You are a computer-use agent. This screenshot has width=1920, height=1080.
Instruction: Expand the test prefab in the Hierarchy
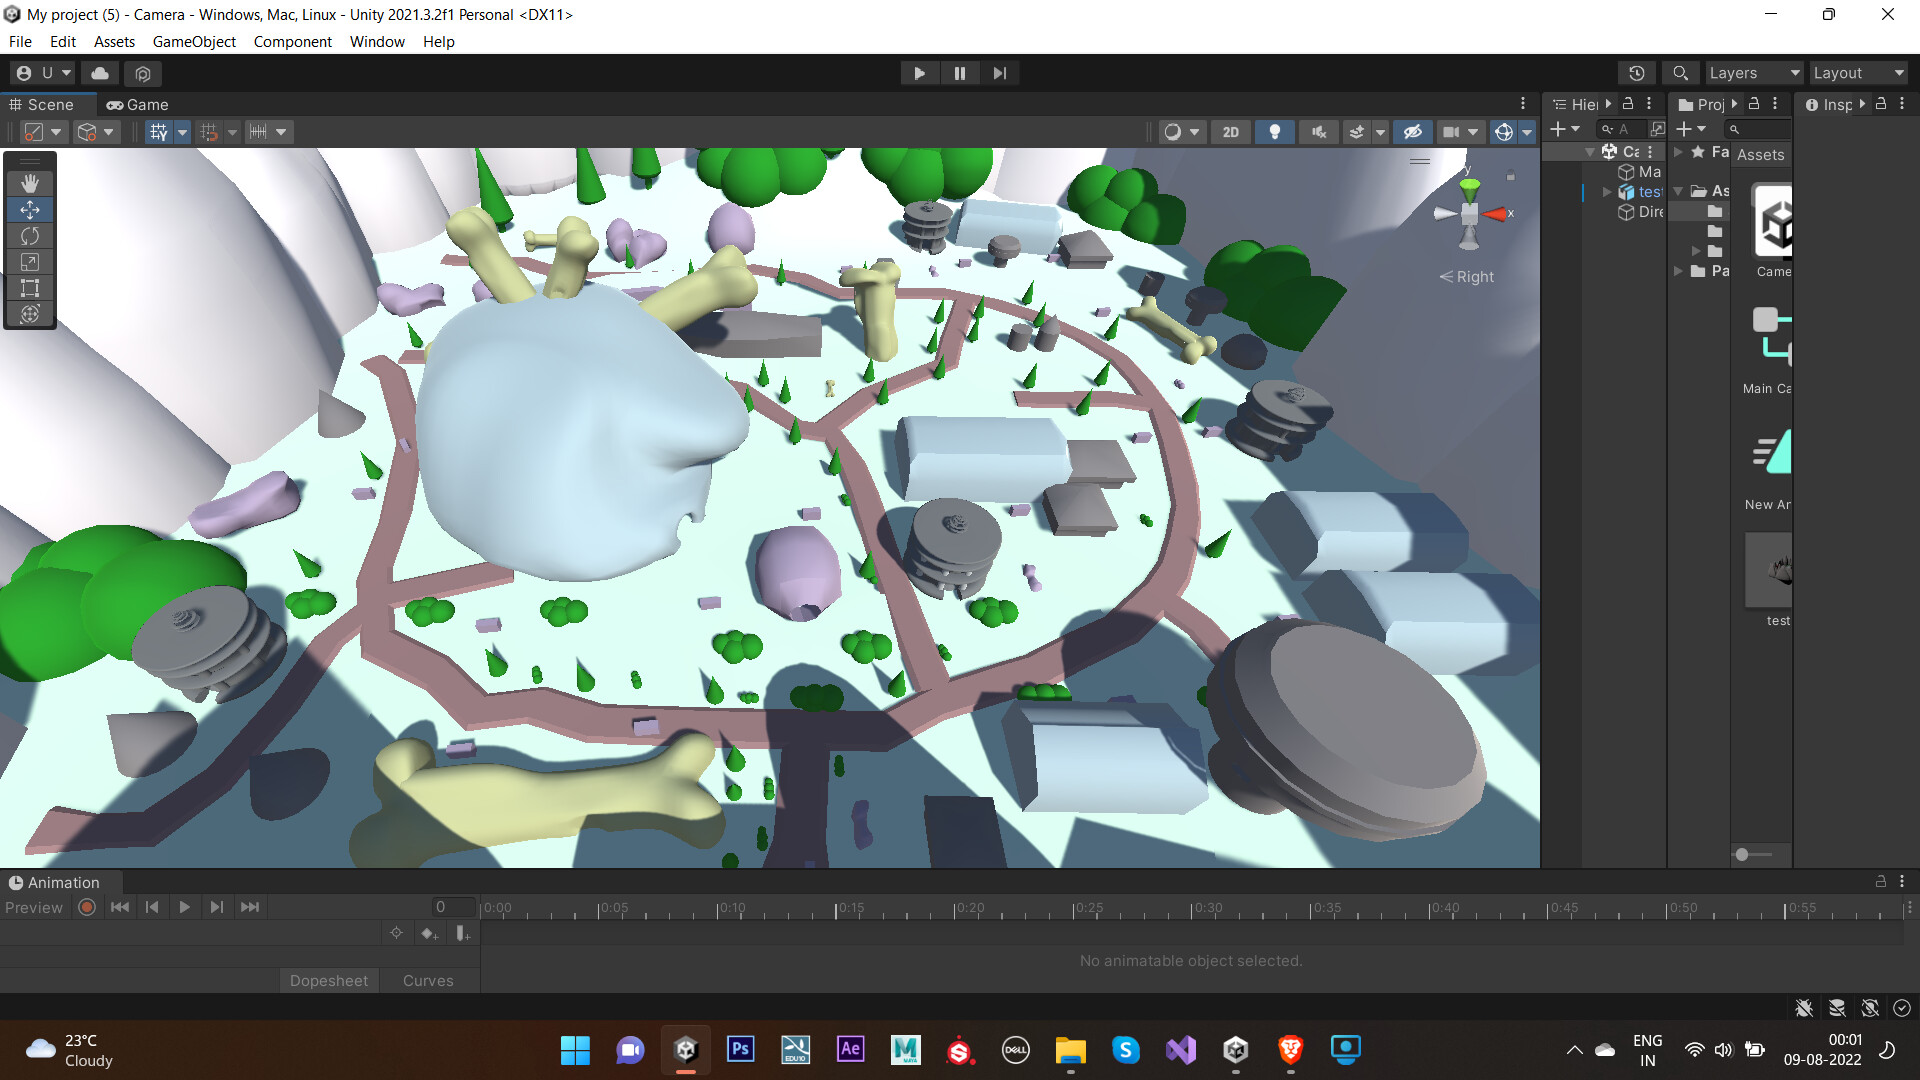(1606, 191)
